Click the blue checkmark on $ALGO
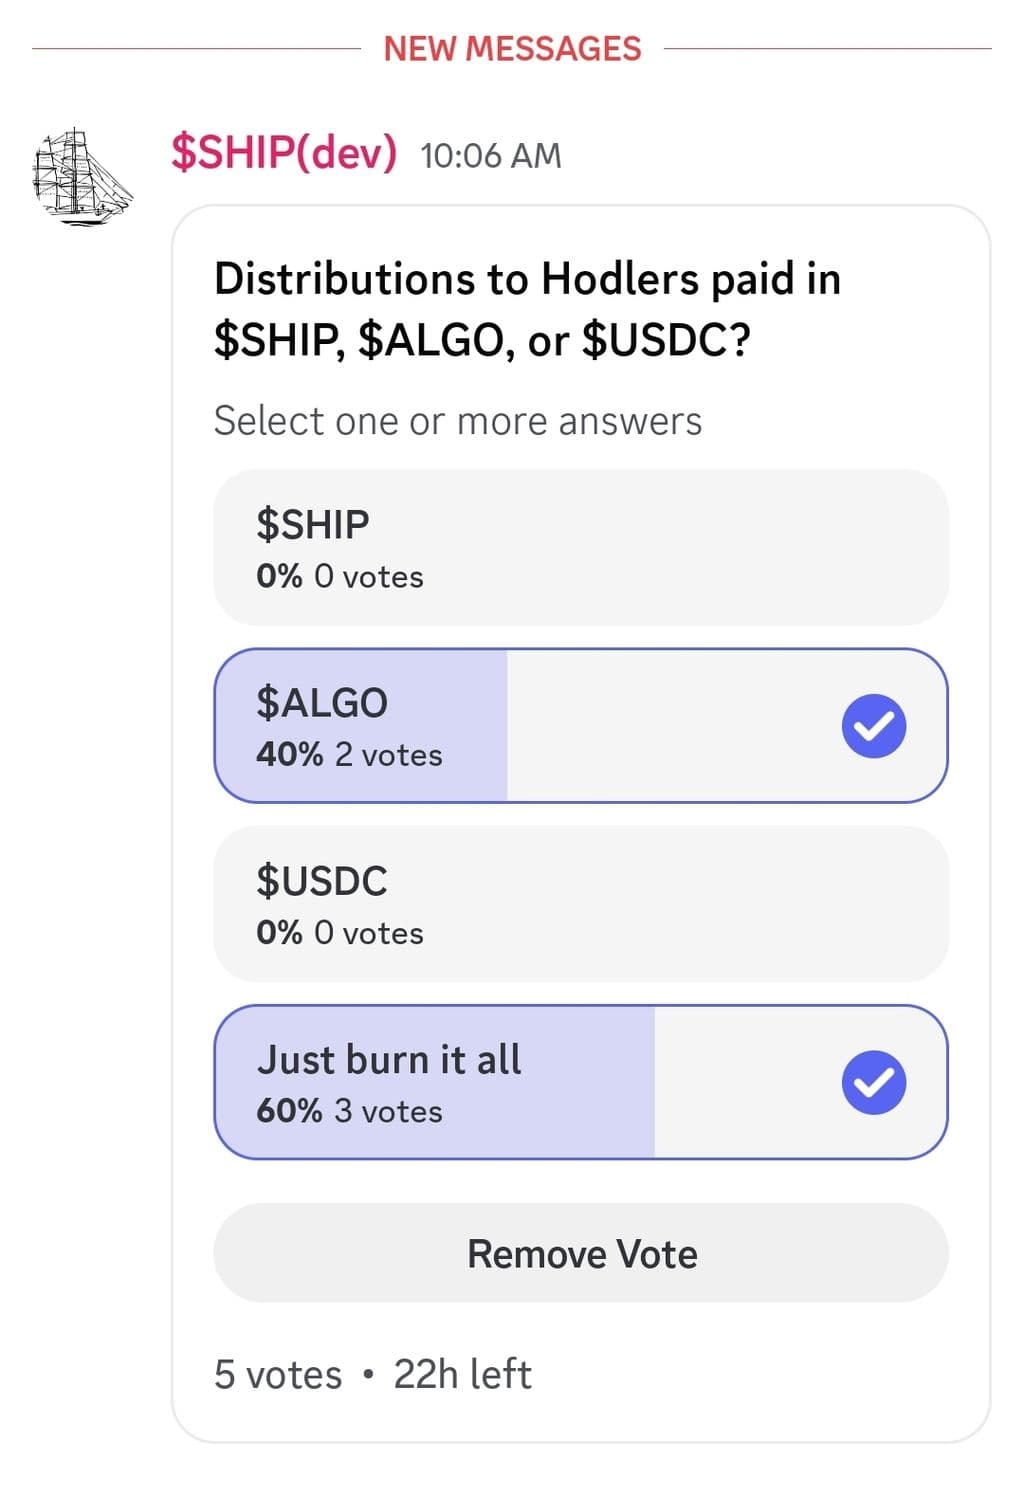Screen dimensions: 1024x1512 coord(874,726)
